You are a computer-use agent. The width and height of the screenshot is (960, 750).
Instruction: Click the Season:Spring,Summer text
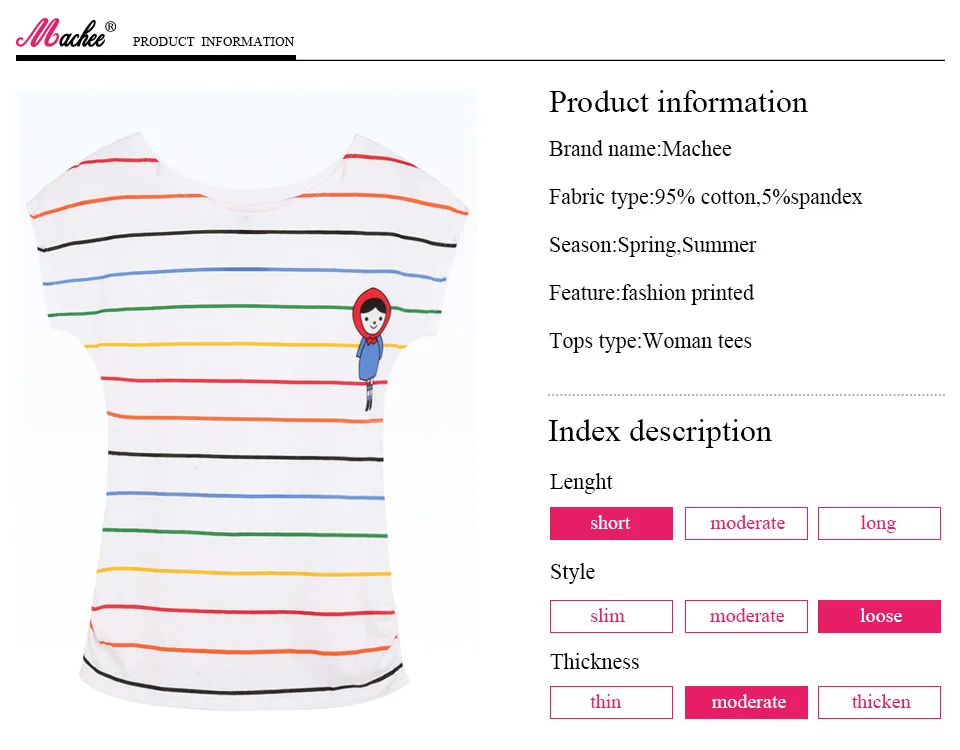point(652,245)
